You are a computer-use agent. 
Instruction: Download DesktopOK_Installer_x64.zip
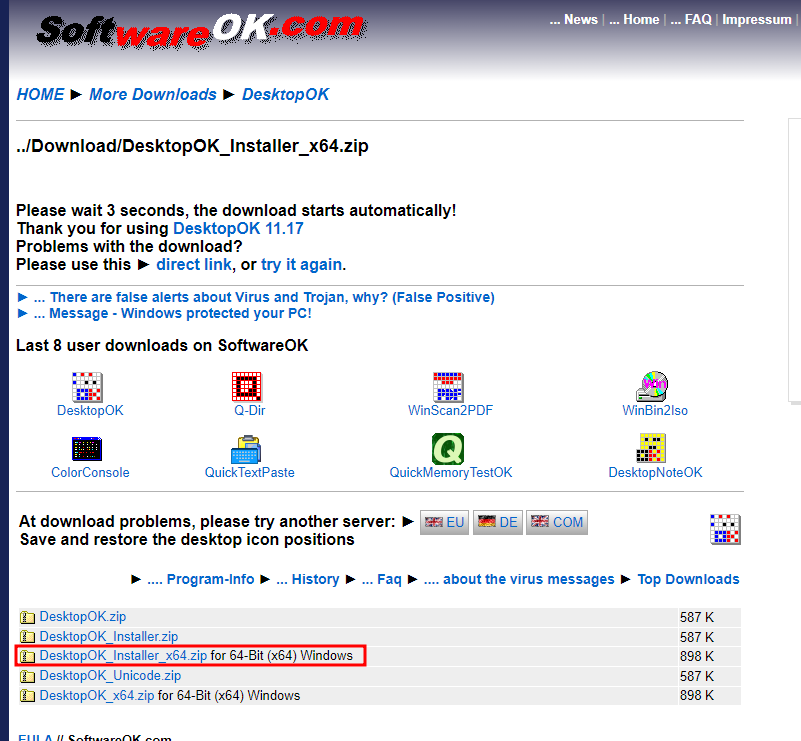[x=123, y=656]
